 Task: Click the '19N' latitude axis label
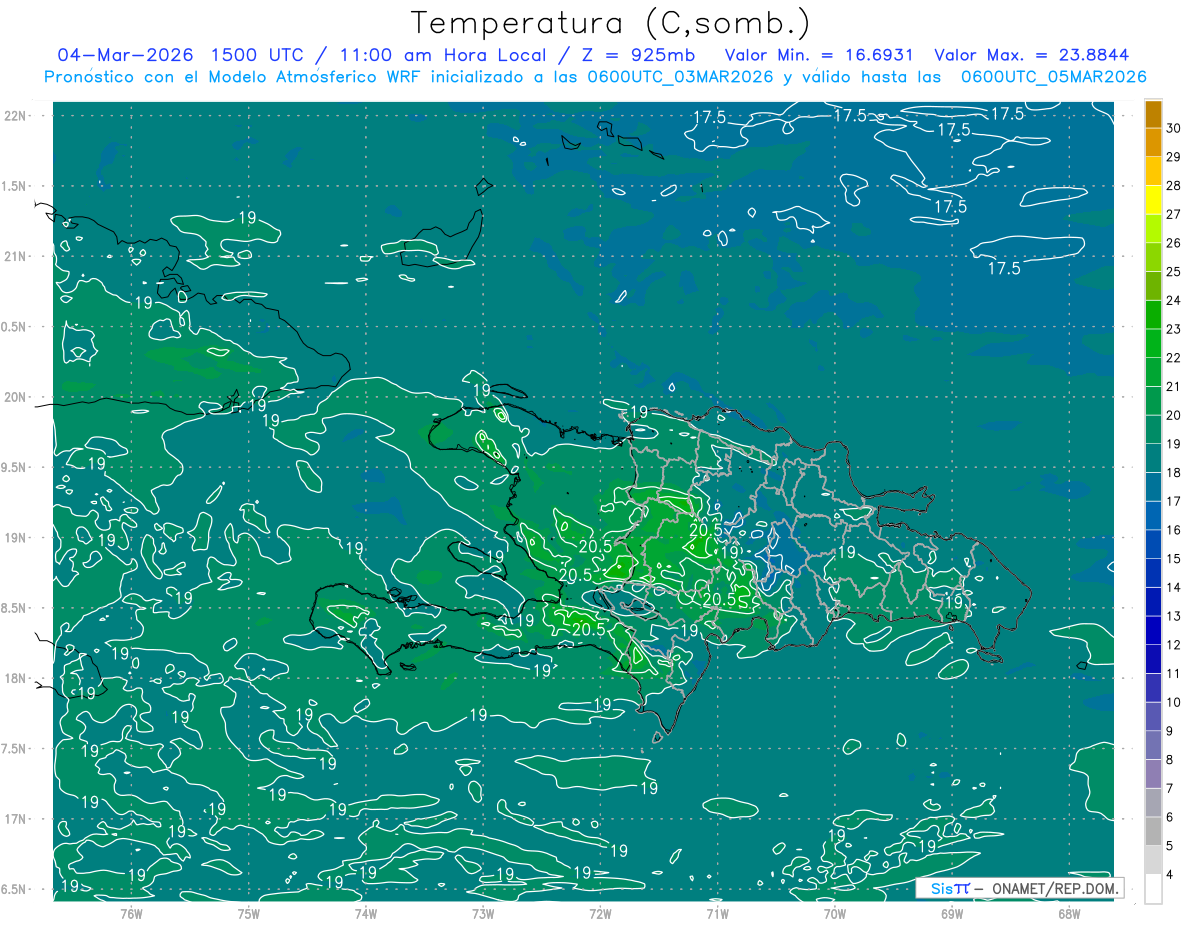pyautogui.click(x=14, y=538)
